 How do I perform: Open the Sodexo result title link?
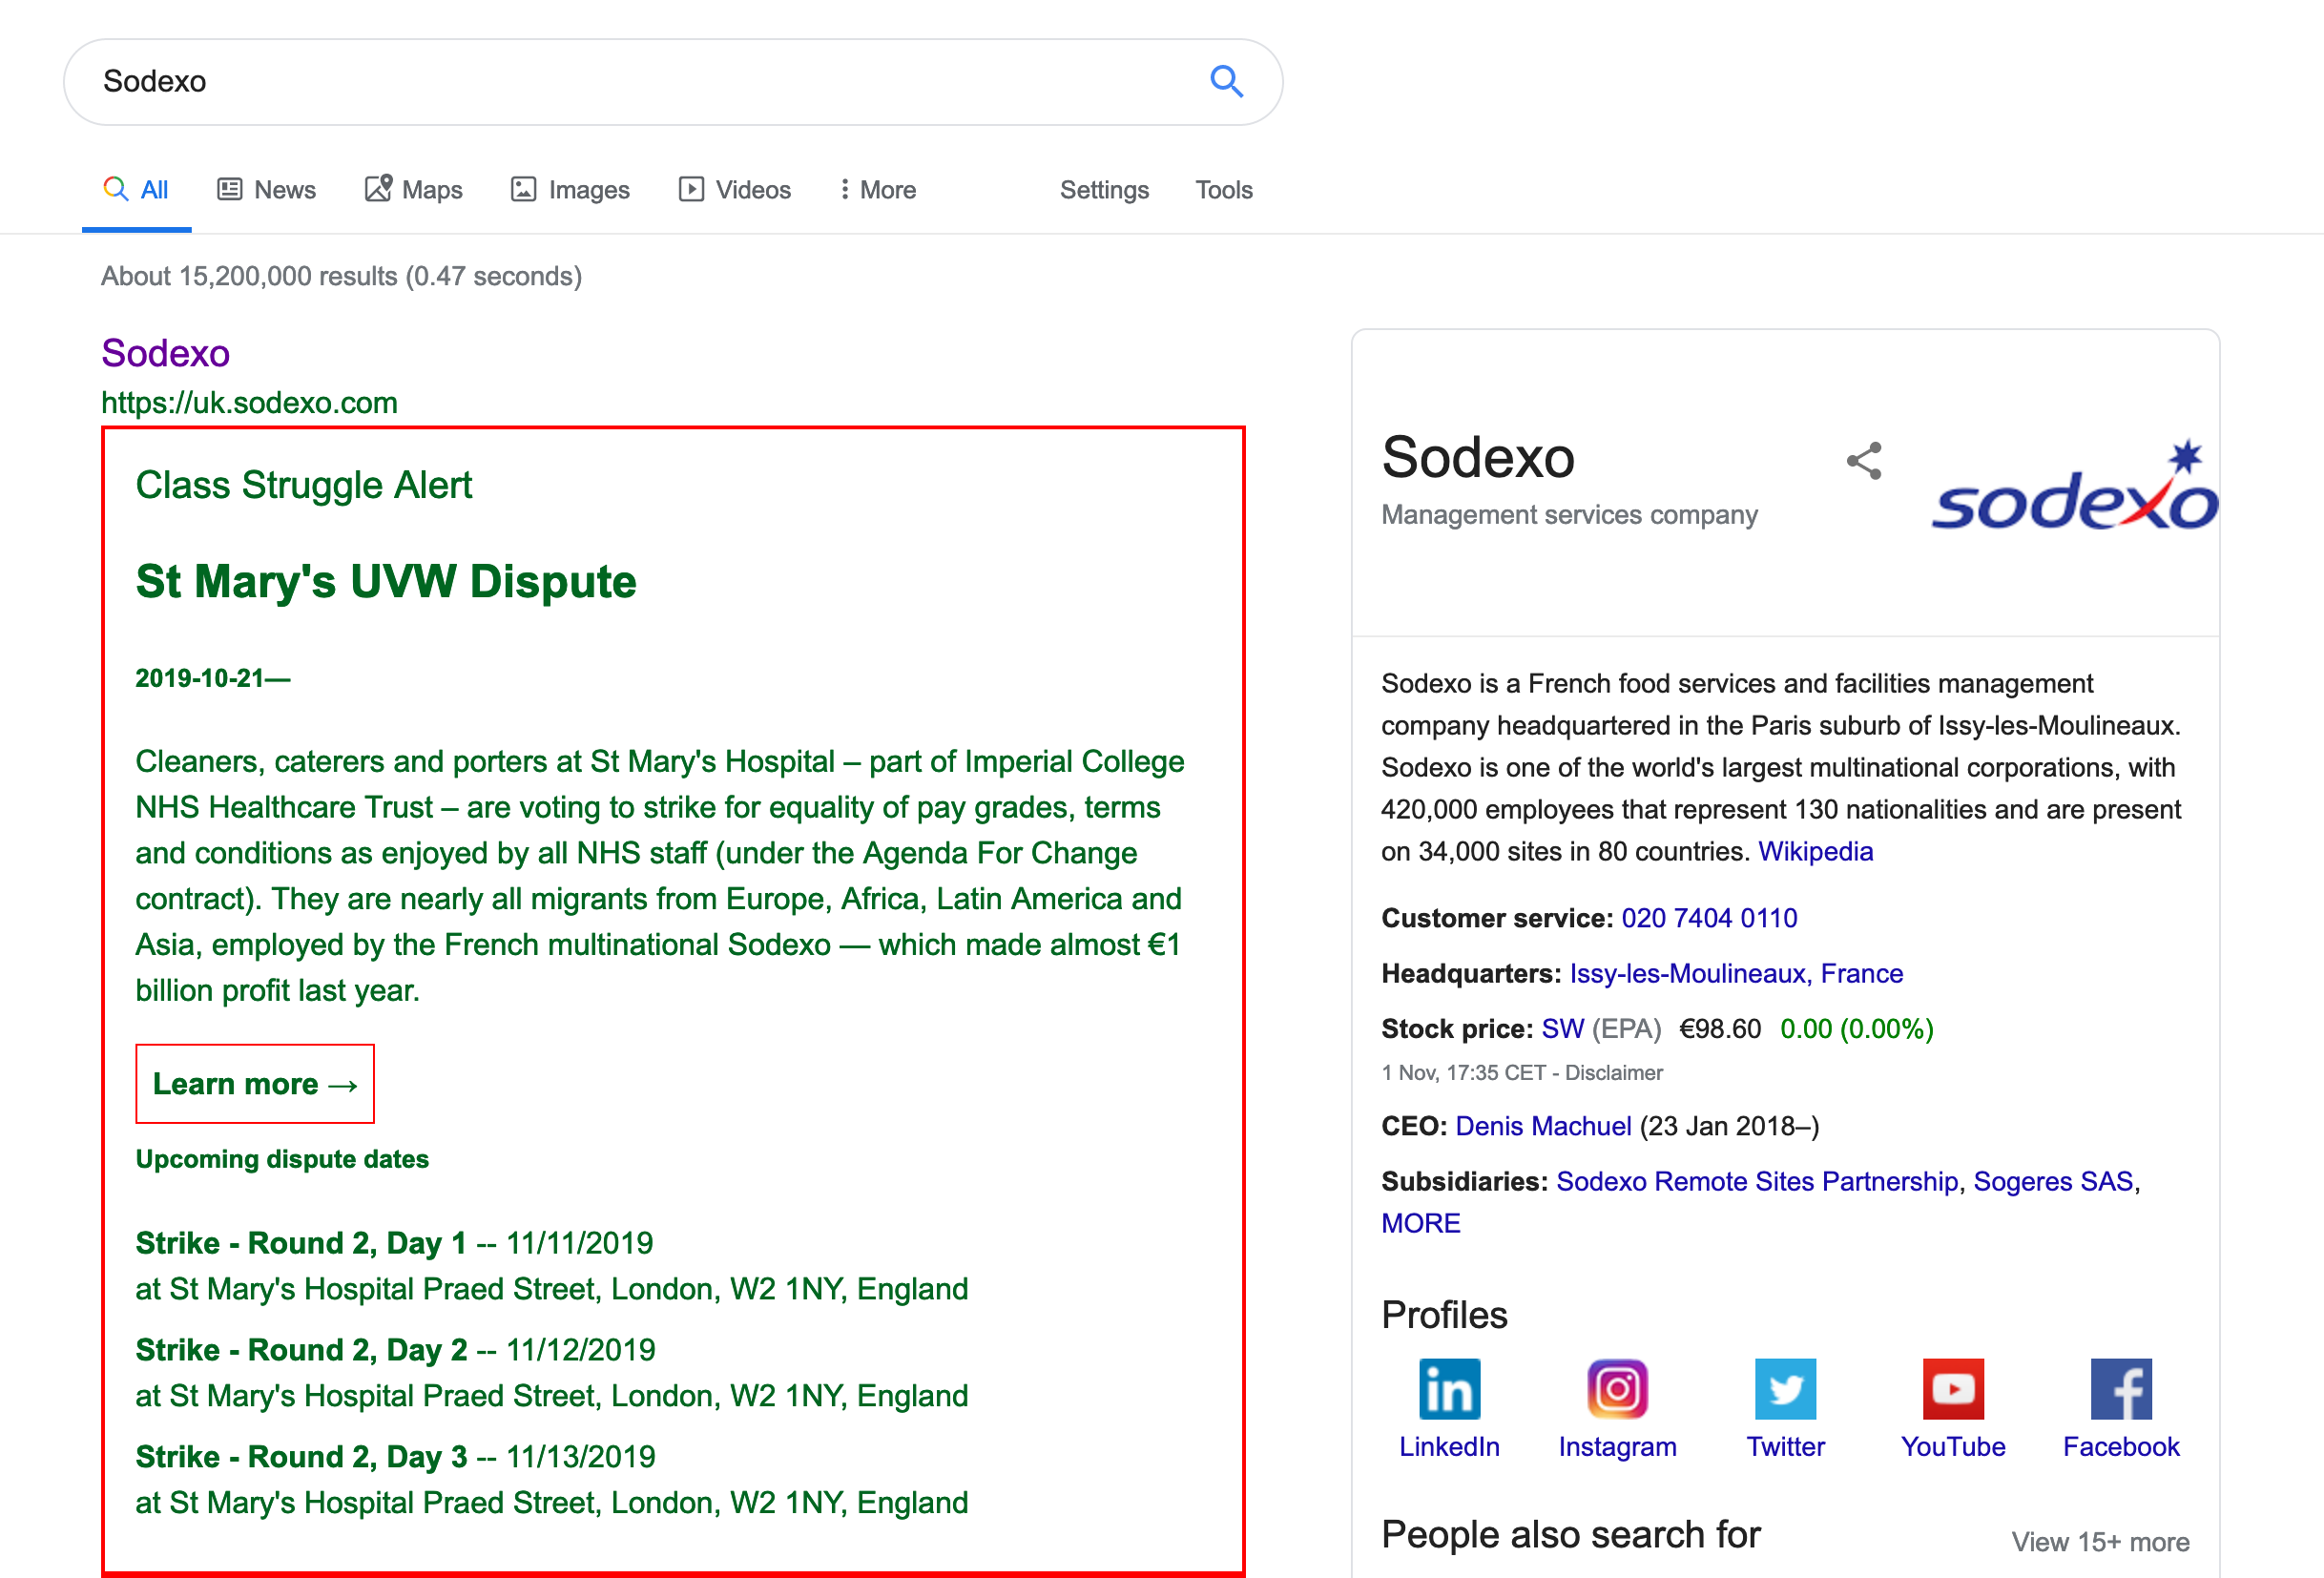pyautogui.click(x=165, y=353)
